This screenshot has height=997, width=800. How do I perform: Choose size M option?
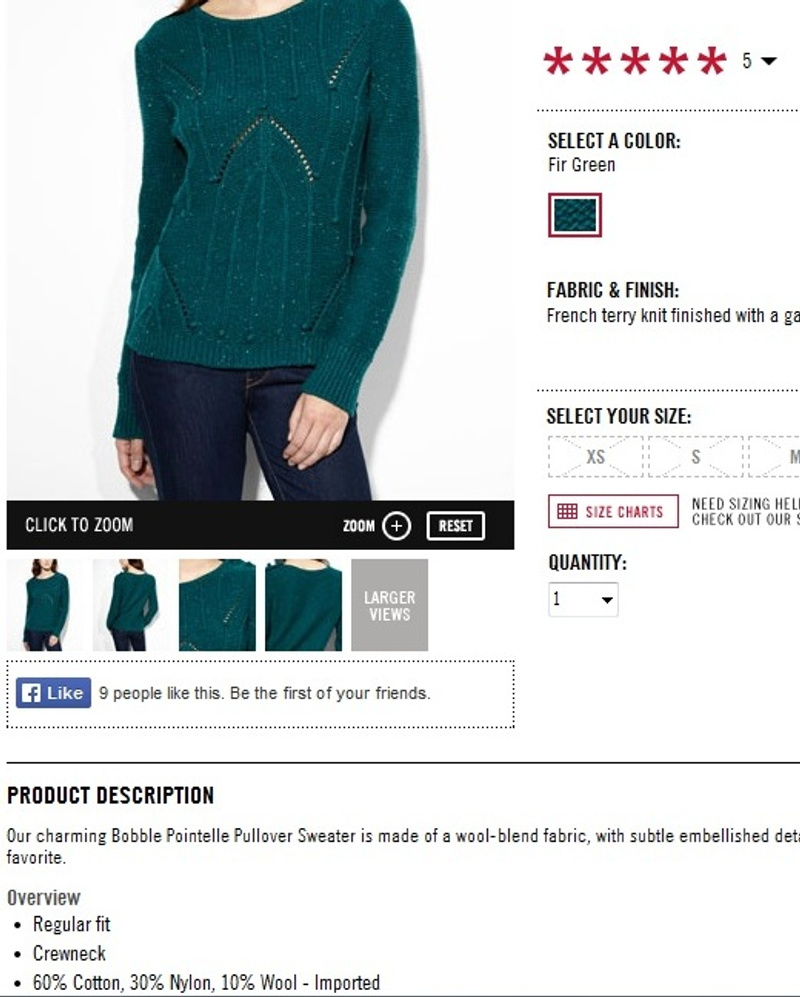pyautogui.click(x=776, y=457)
